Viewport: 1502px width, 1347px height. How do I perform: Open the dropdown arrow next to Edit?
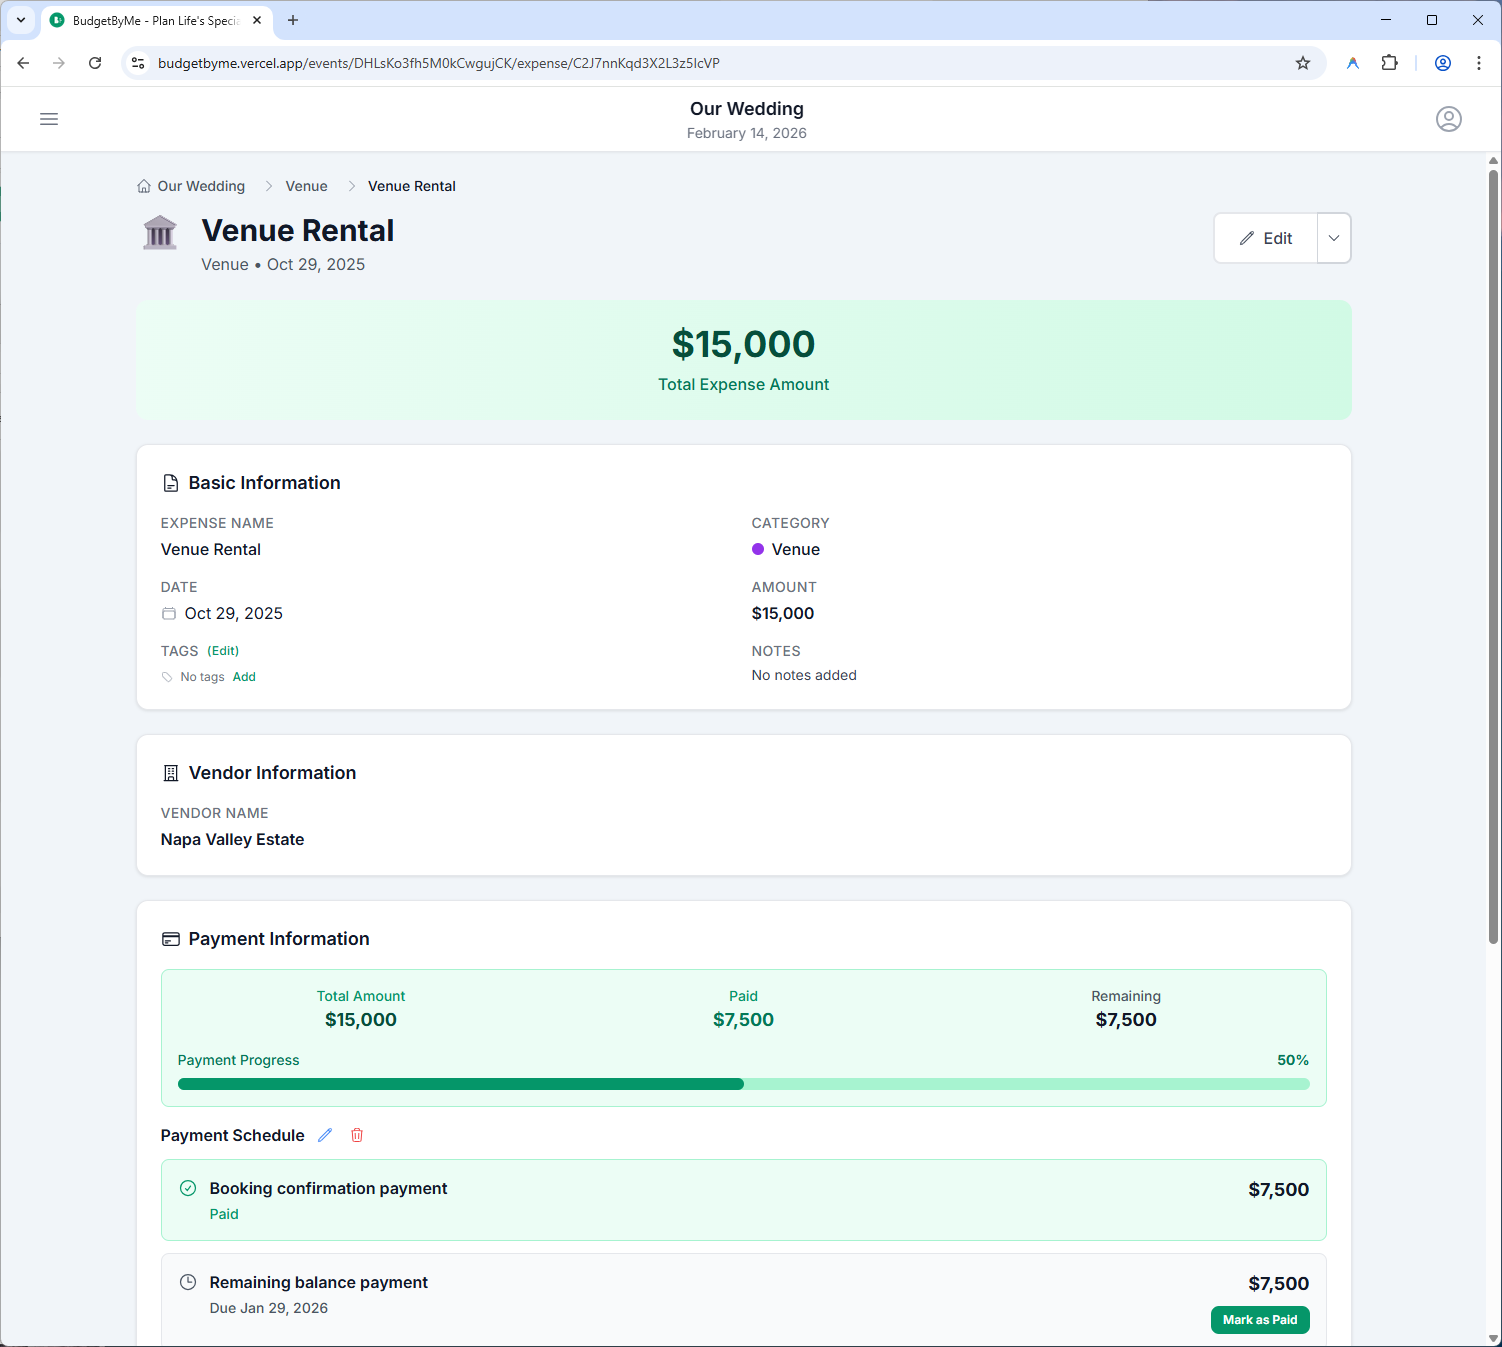click(1333, 238)
